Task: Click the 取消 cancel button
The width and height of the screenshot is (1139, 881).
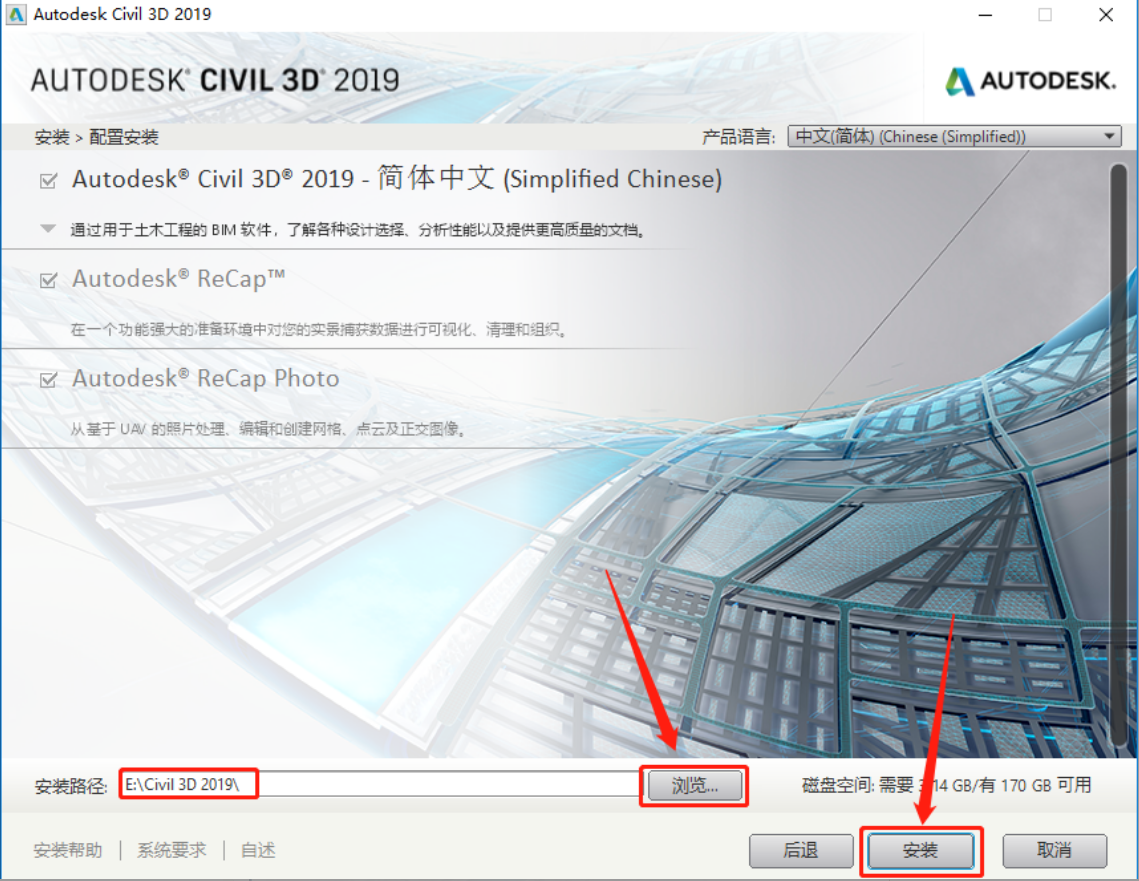Action: coord(1055,850)
